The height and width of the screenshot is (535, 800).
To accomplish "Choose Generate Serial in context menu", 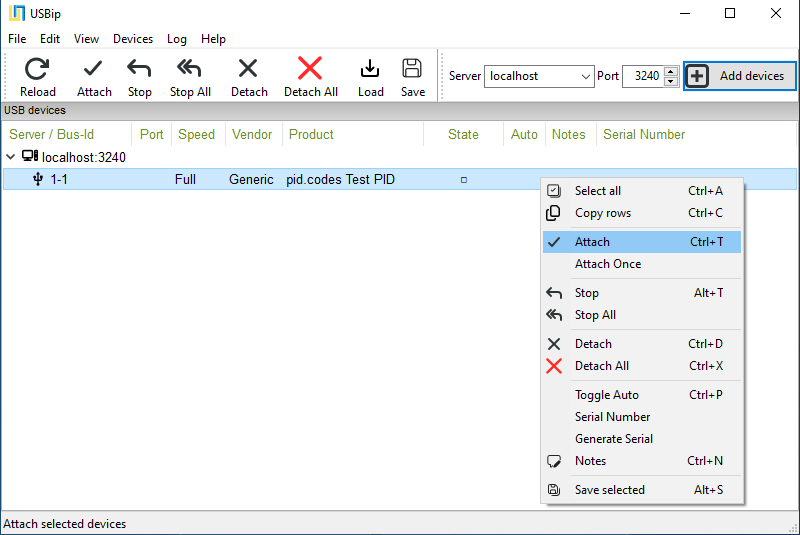I will coord(642,439).
